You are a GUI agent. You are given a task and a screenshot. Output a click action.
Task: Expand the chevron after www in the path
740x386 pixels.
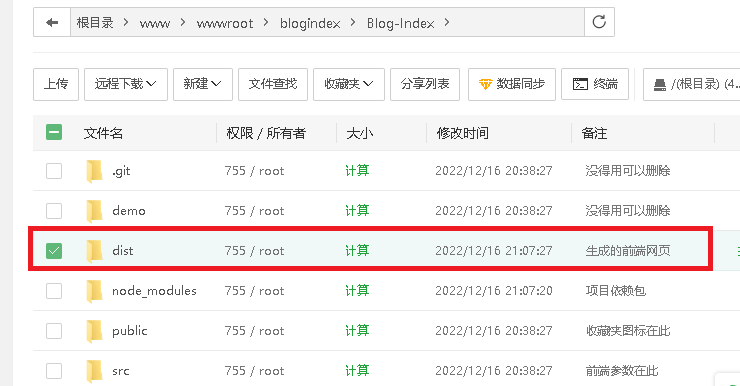pos(183,22)
